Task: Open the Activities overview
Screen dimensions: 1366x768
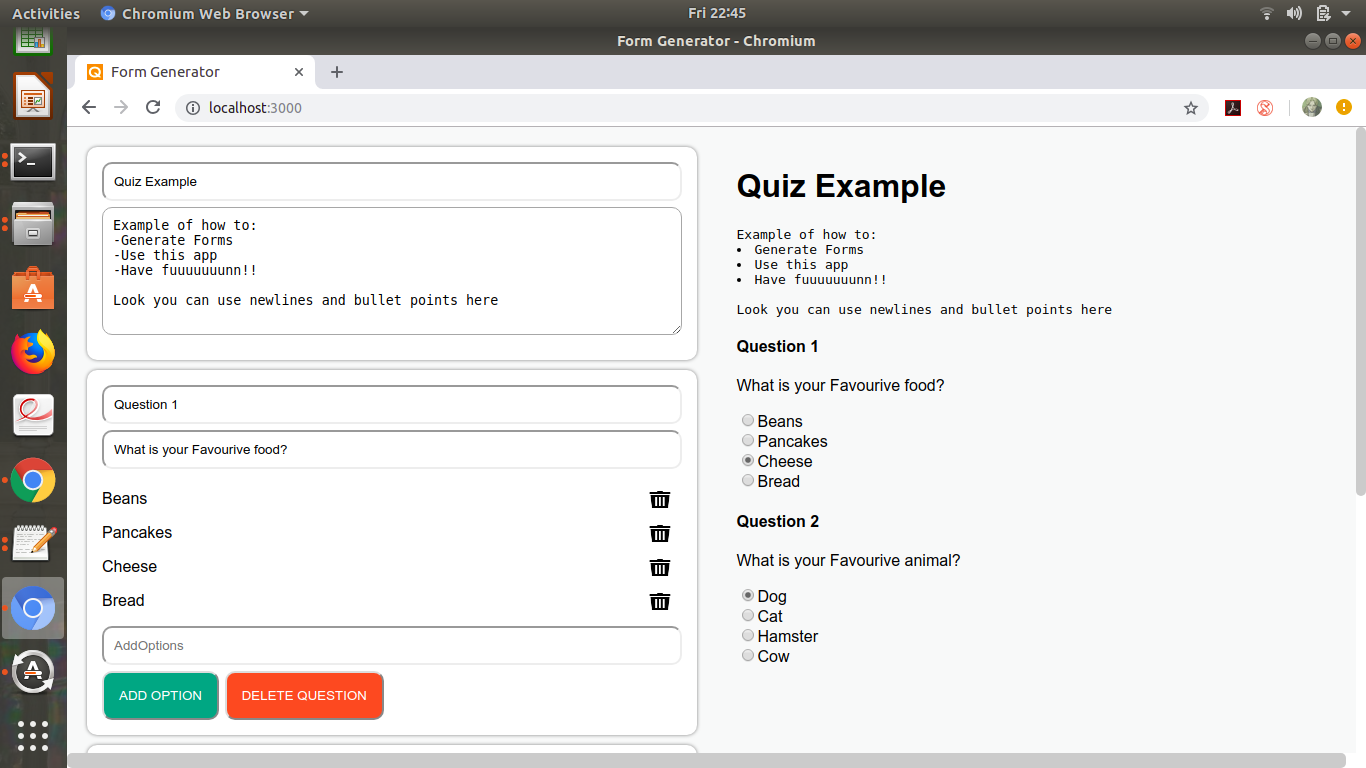Action: [x=46, y=13]
